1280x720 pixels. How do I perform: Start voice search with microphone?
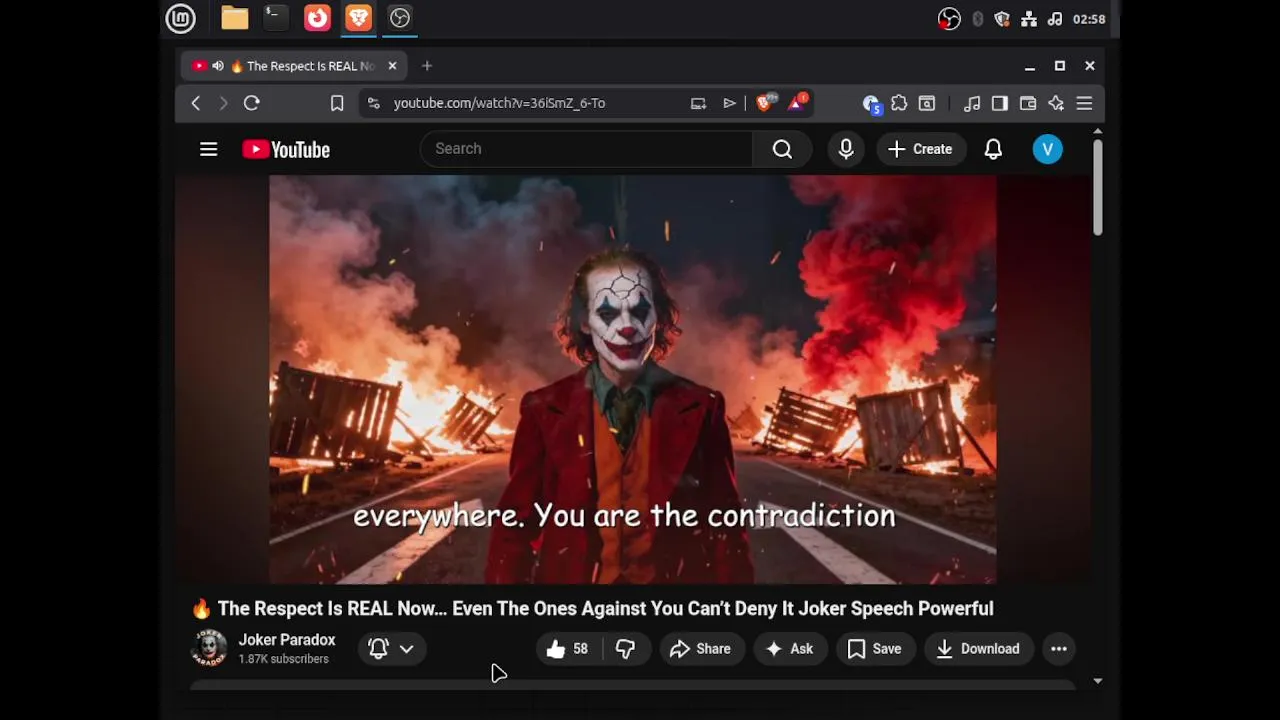pyautogui.click(x=846, y=149)
